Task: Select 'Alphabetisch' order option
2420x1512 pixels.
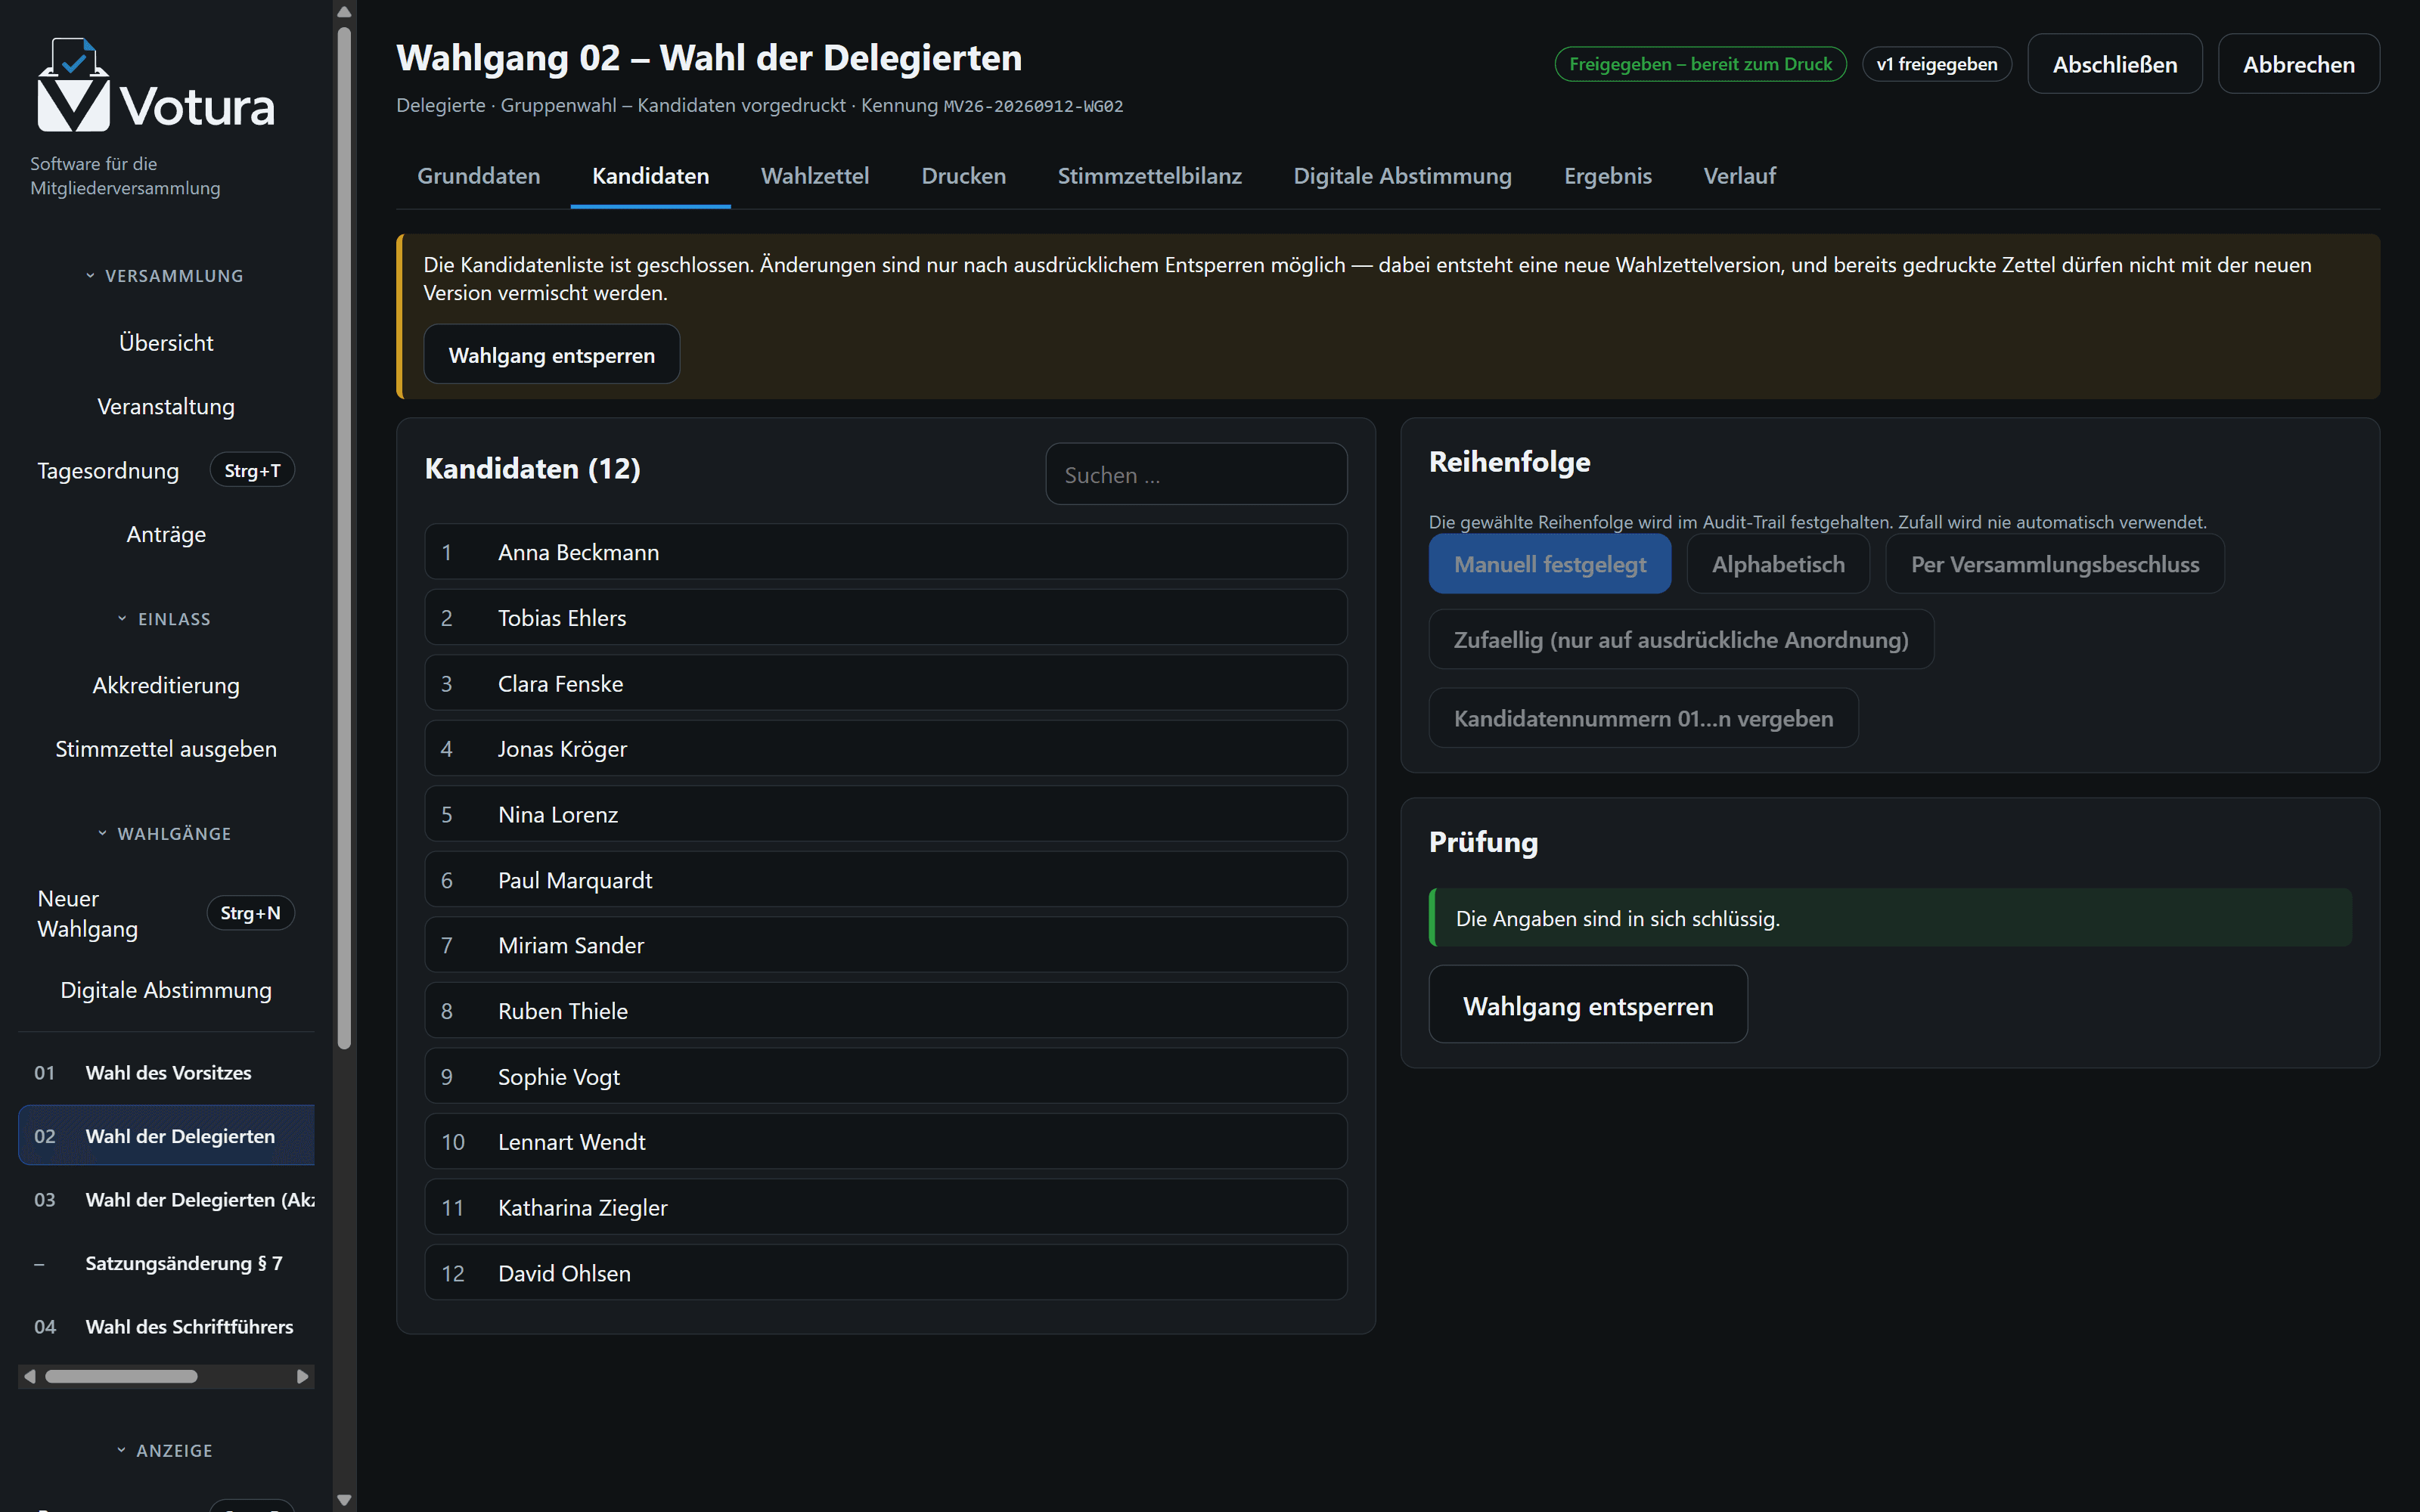Action: point(1778,564)
